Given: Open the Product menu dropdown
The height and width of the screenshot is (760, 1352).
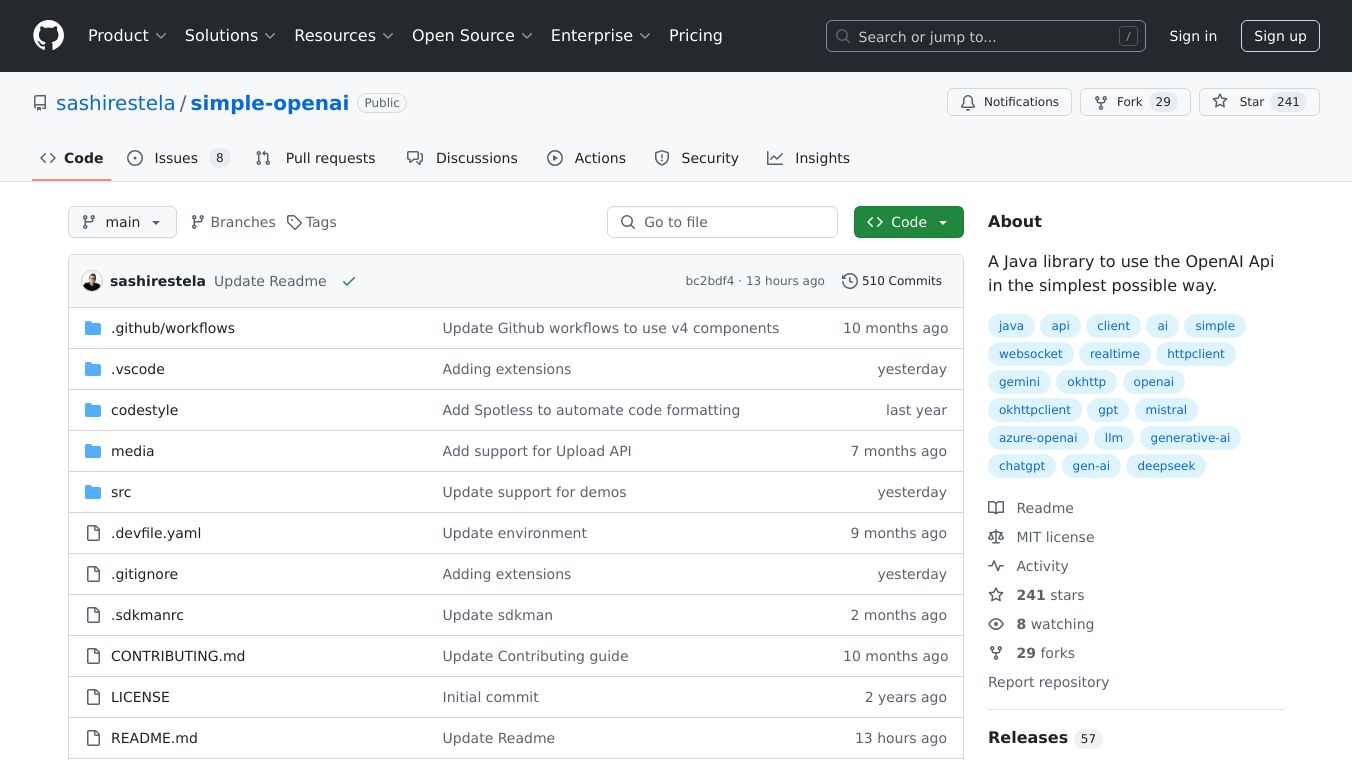Looking at the screenshot, I should click(127, 36).
